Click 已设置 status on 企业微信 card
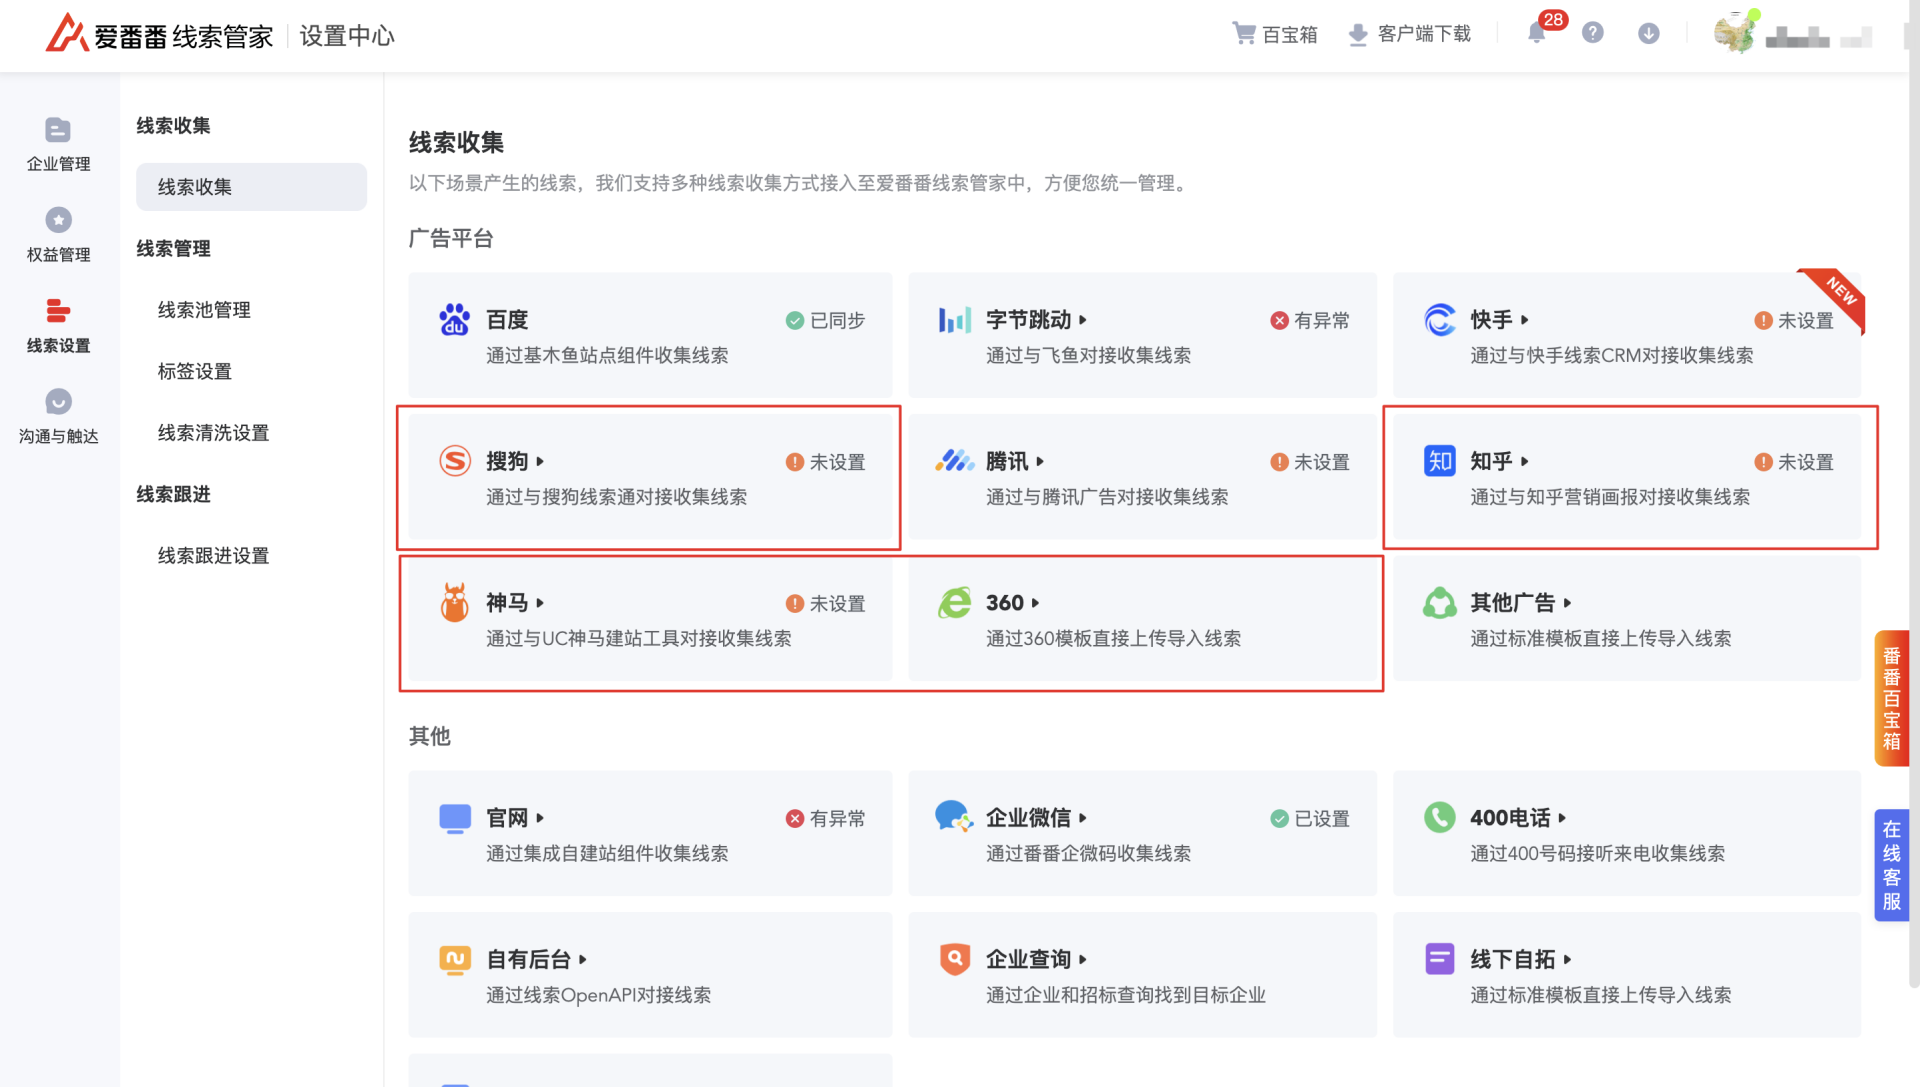Image resolution: width=1920 pixels, height=1087 pixels. click(x=1310, y=819)
